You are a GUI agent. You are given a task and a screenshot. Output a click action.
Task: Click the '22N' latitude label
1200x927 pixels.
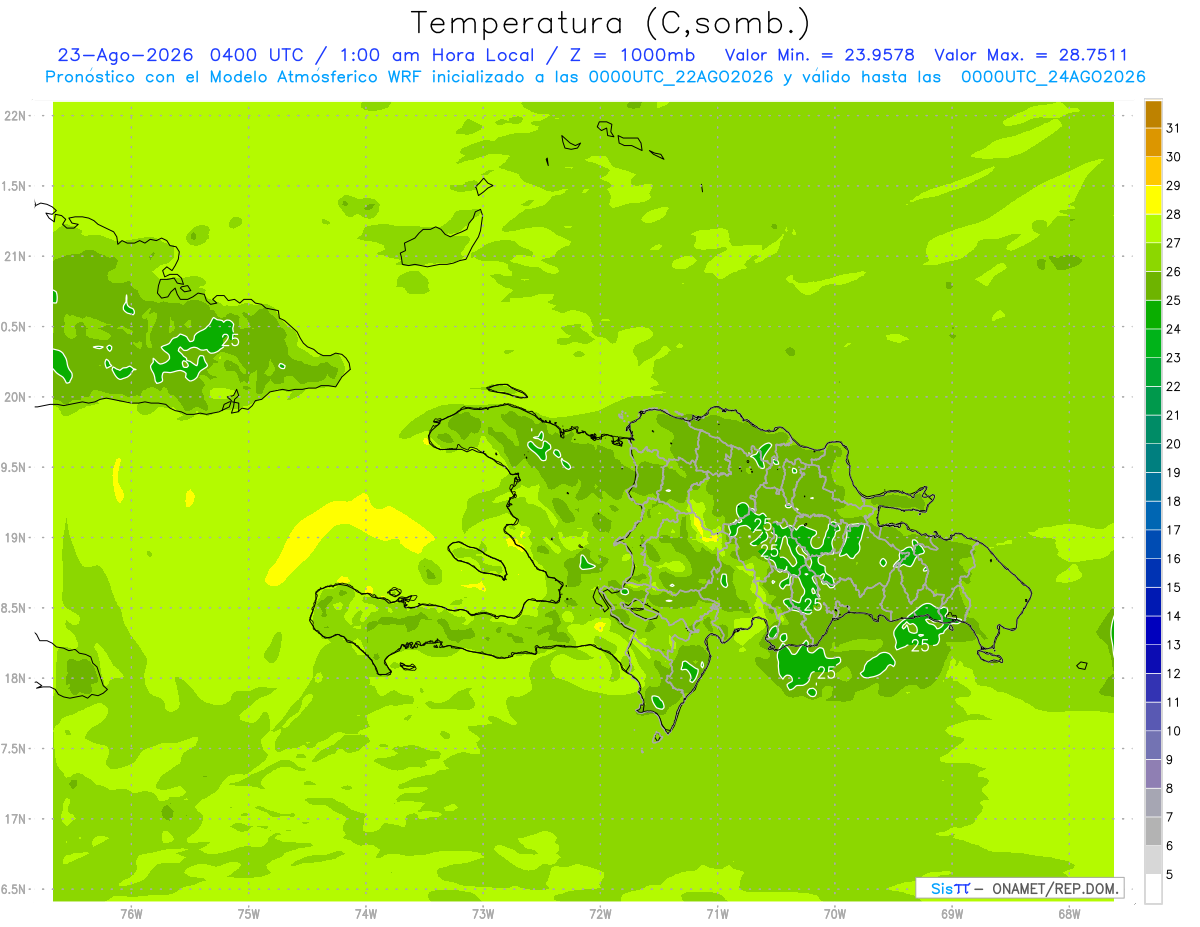coord(17,115)
